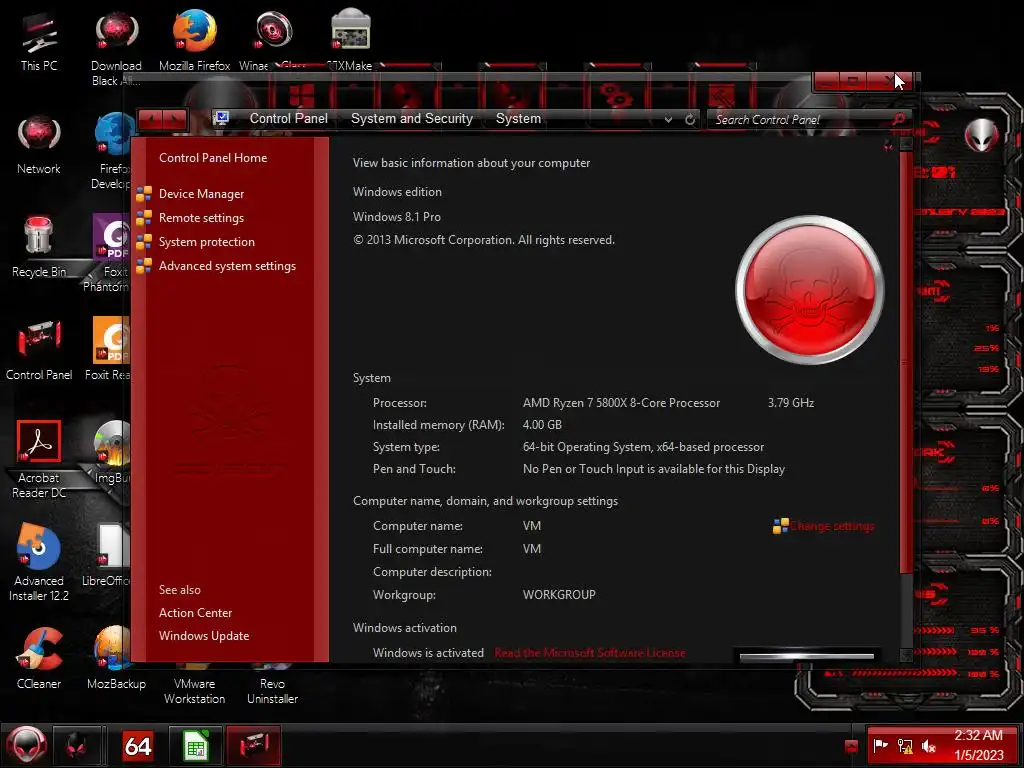Select Control Panel in the breadcrumb
The image size is (1024, 768).
pyautogui.click(x=289, y=119)
